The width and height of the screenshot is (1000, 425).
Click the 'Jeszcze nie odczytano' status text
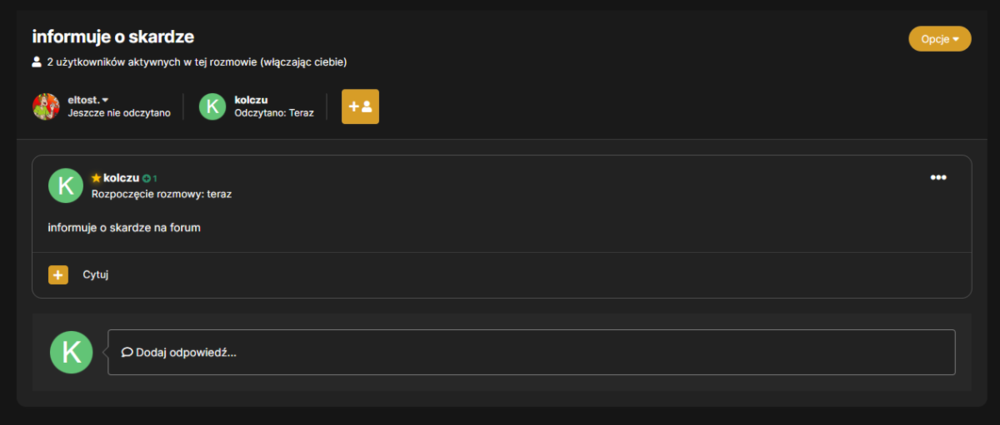tap(119, 113)
